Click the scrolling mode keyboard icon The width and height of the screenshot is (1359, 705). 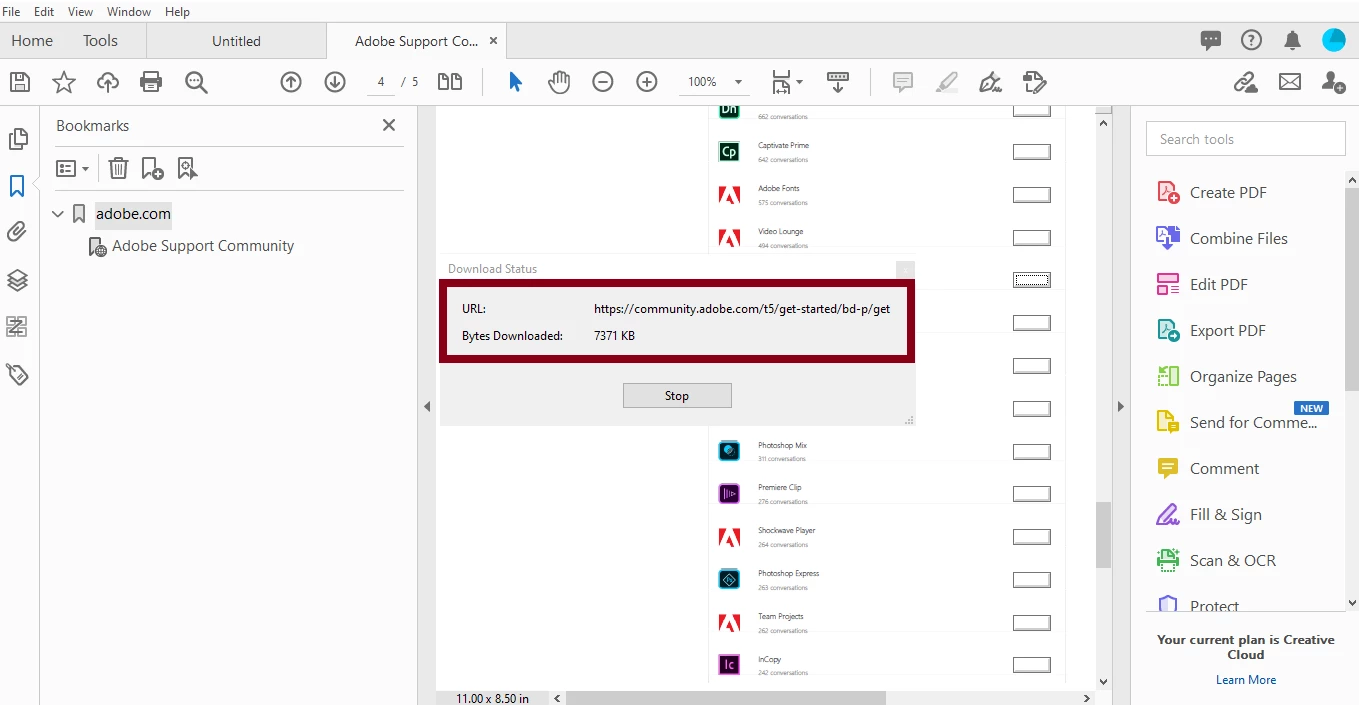pyautogui.click(x=838, y=82)
